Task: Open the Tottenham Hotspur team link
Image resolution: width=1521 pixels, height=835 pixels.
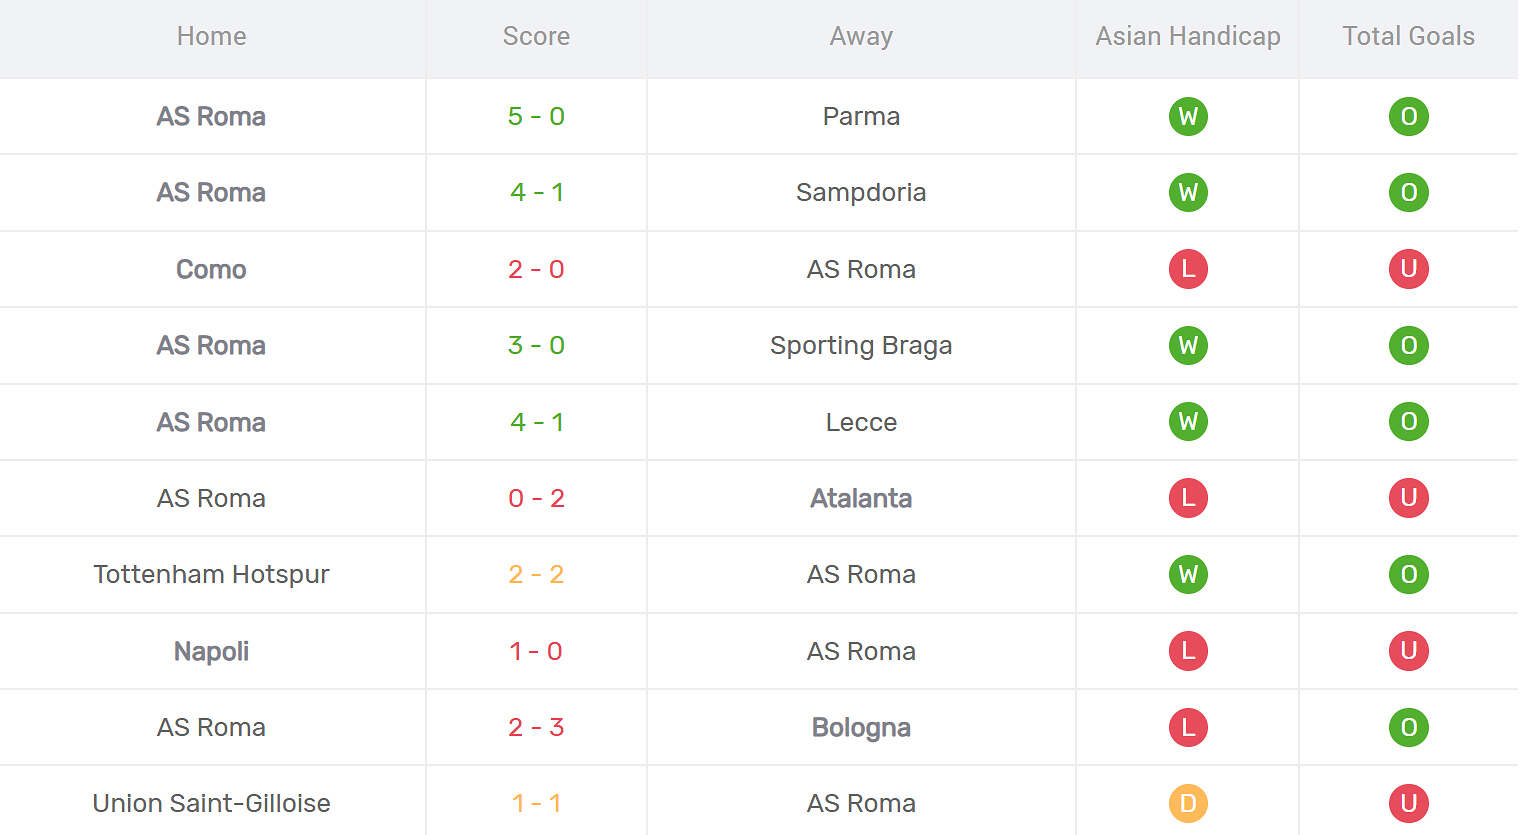Action: pos(211,574)
